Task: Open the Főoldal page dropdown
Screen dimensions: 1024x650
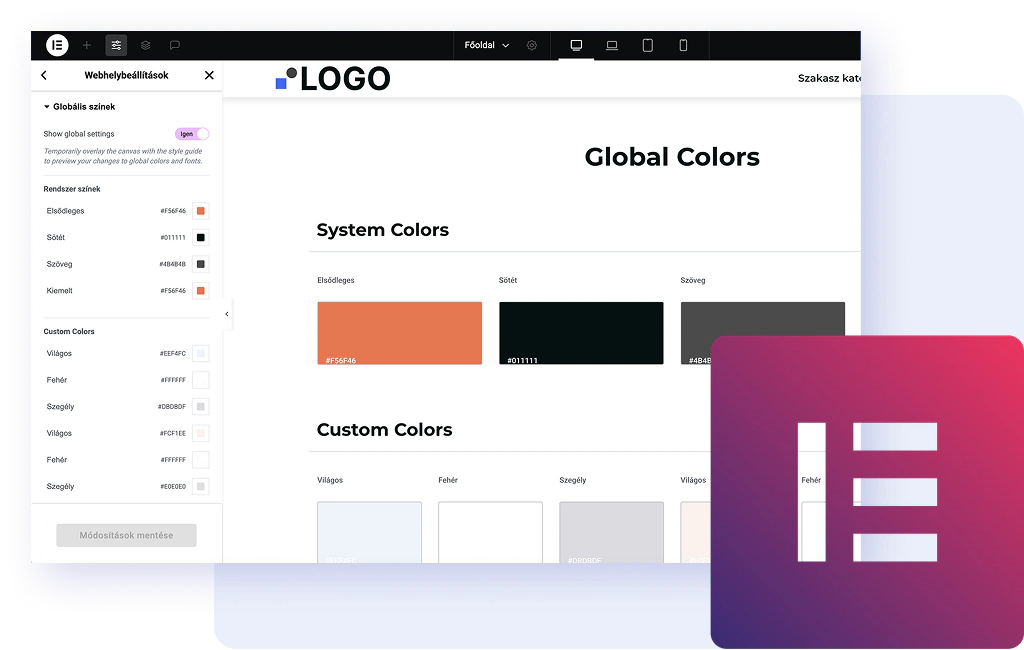Action: (x=486, y=45)
